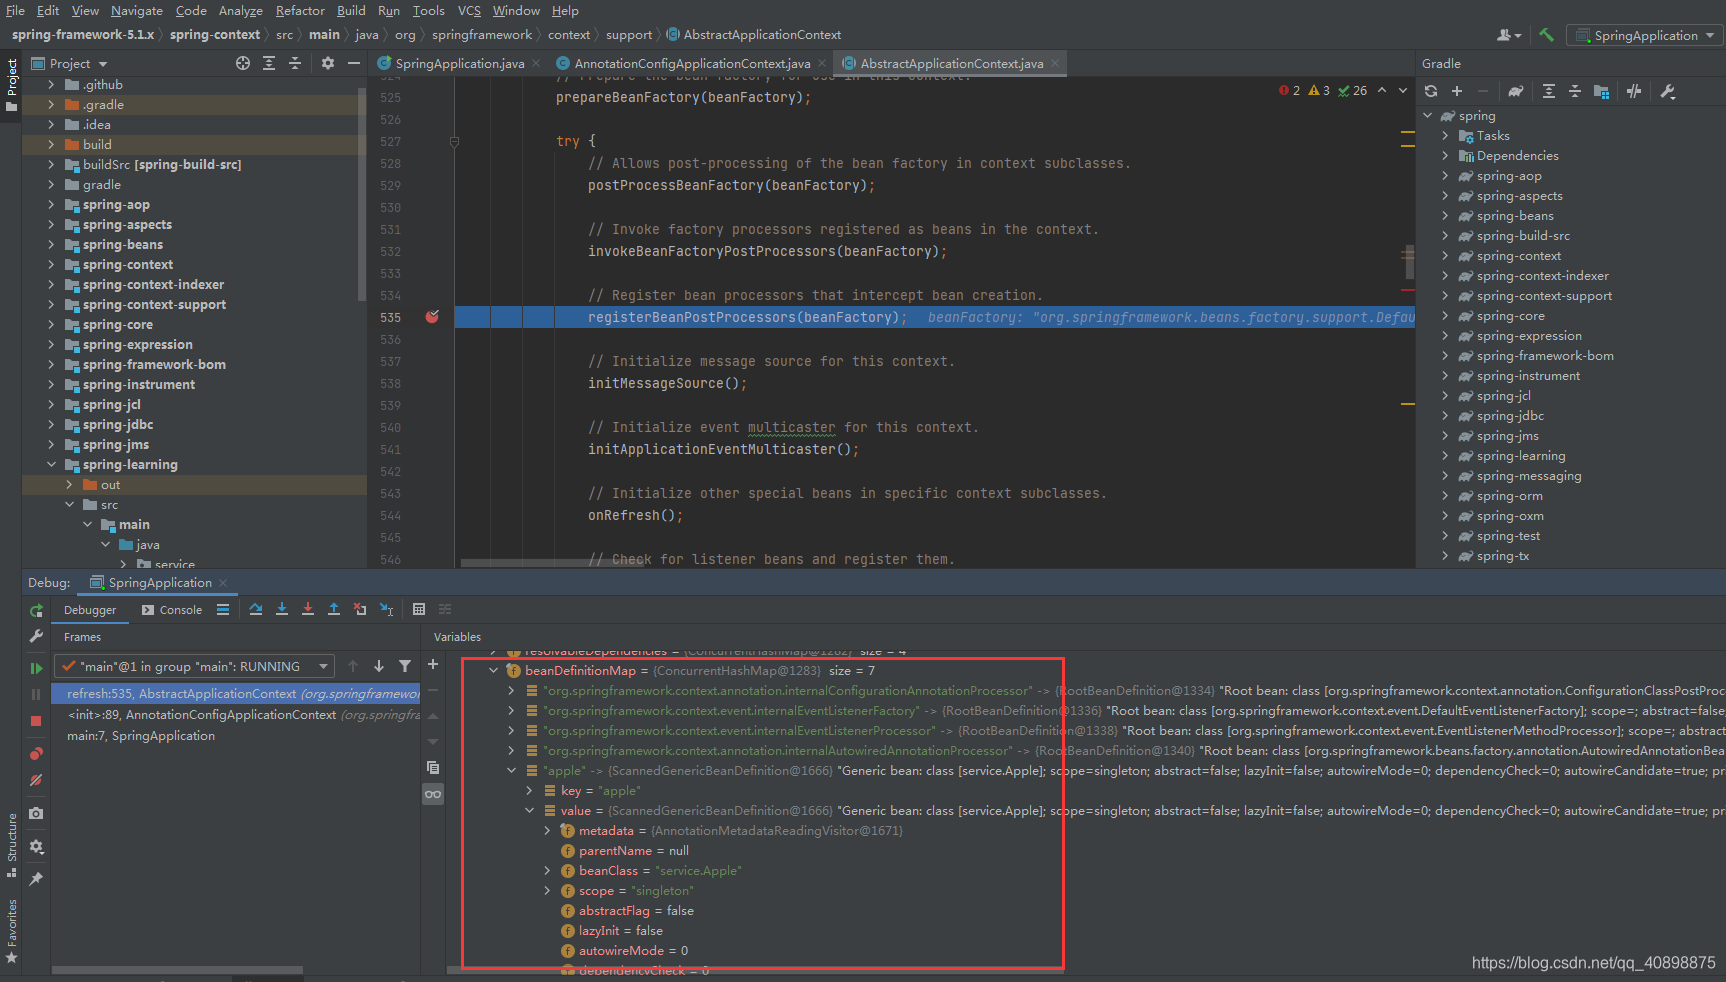Viewport: 1726px width, 982px height.
Task: Click the Step Over icon
Action: click(256, 609)
